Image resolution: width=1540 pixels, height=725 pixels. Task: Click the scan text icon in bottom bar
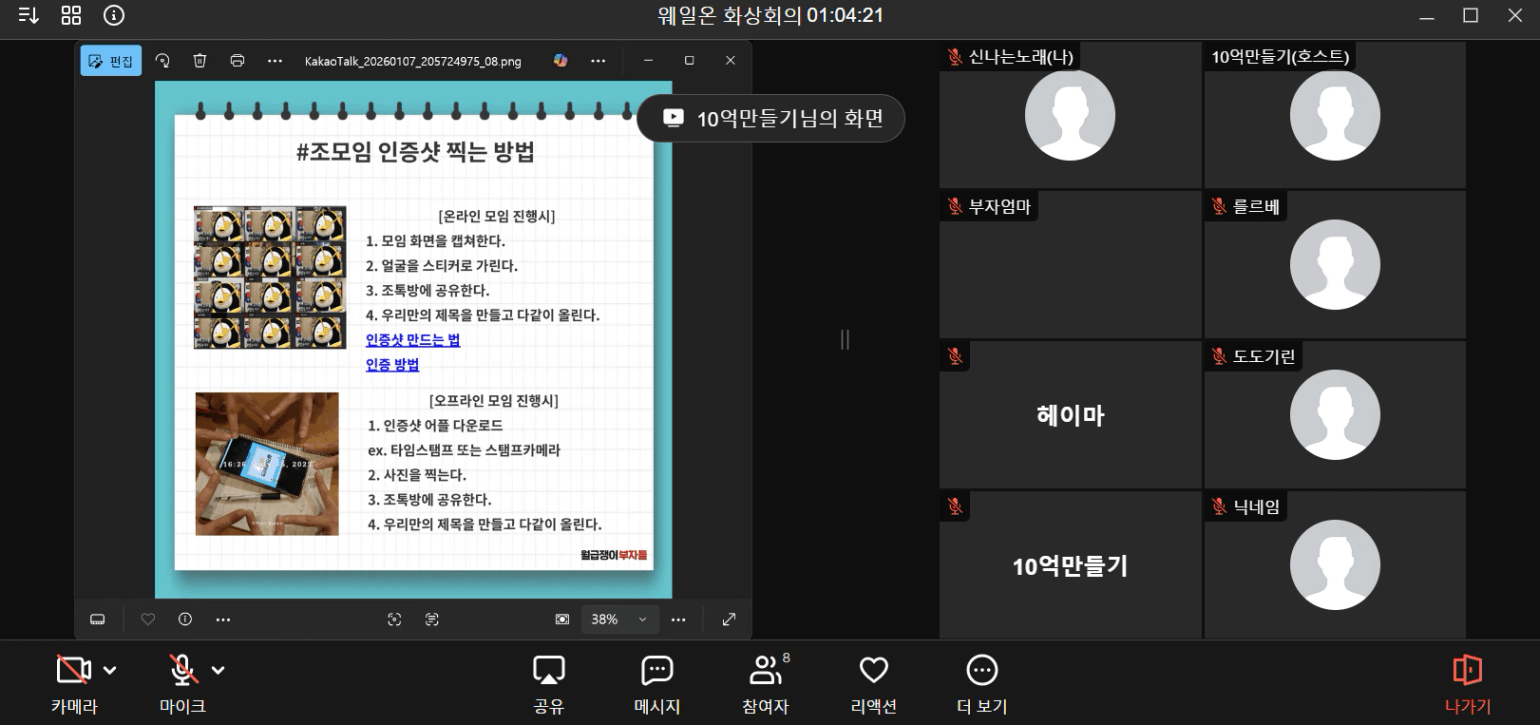[432, 619]
